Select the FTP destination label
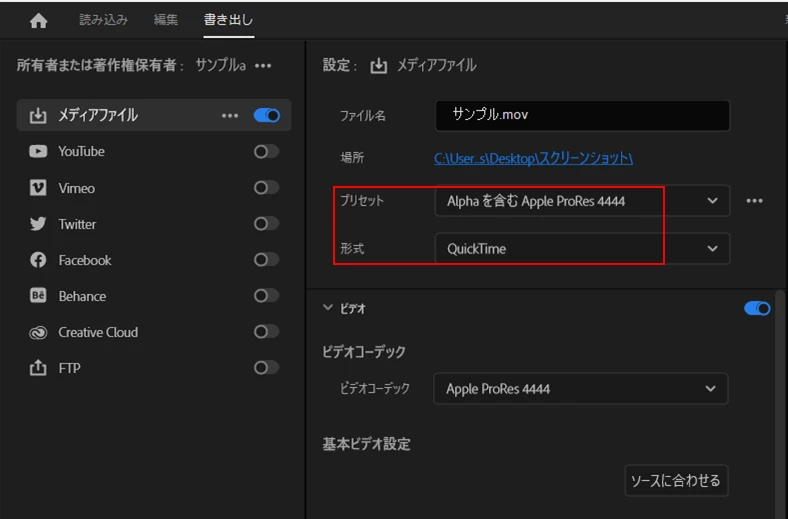 point(69,368)
